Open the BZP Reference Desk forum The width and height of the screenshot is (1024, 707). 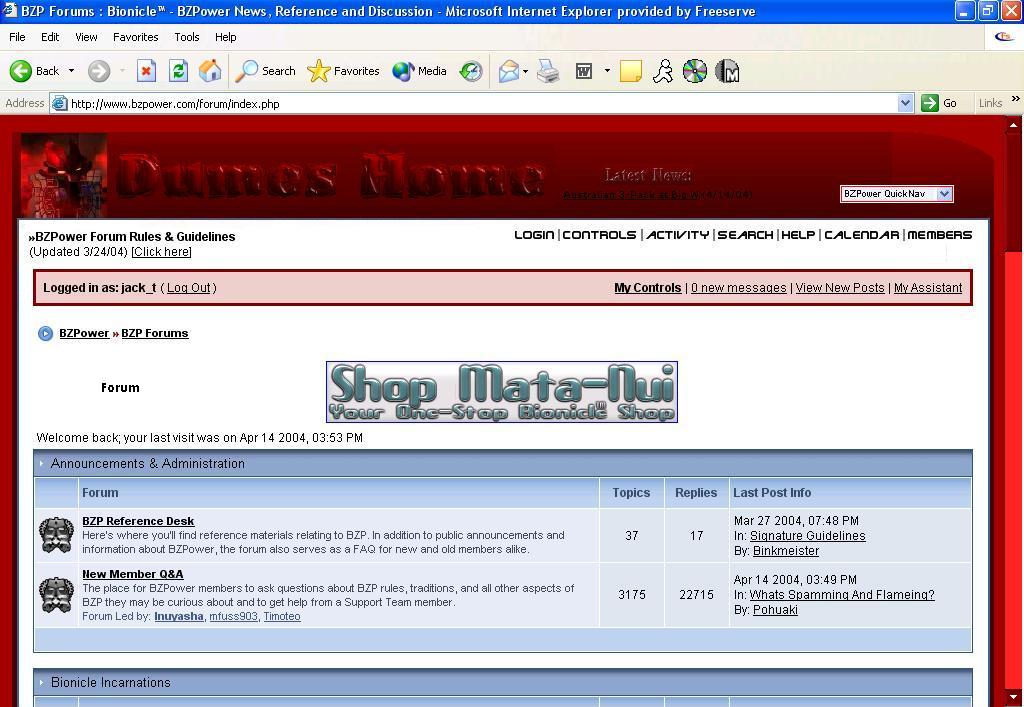[138, 521]
